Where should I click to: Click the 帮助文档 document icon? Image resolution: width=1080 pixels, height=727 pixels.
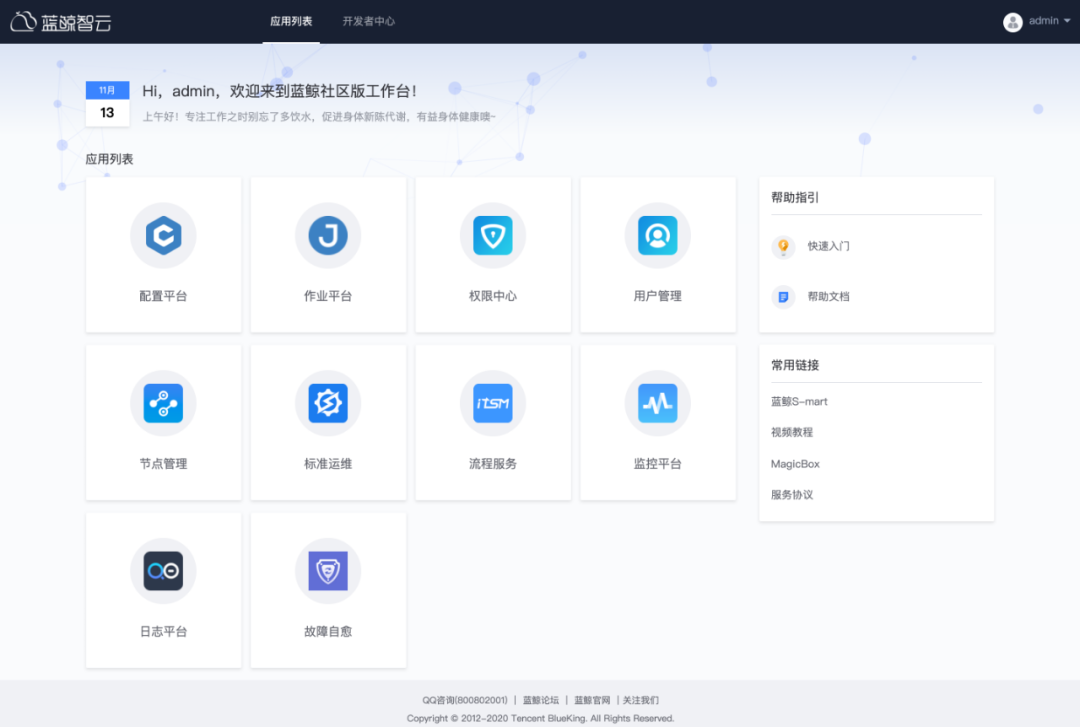coord(783,297)
